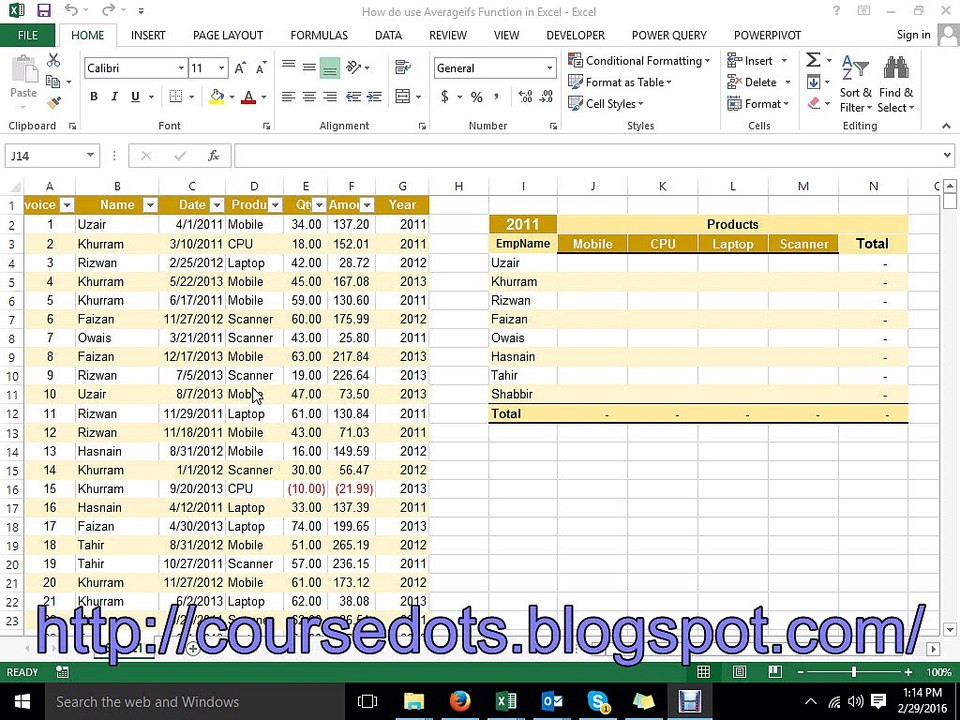This screenshot has width=960, height=720.
Task: Toggle Italic formatting
Action: 114,97
